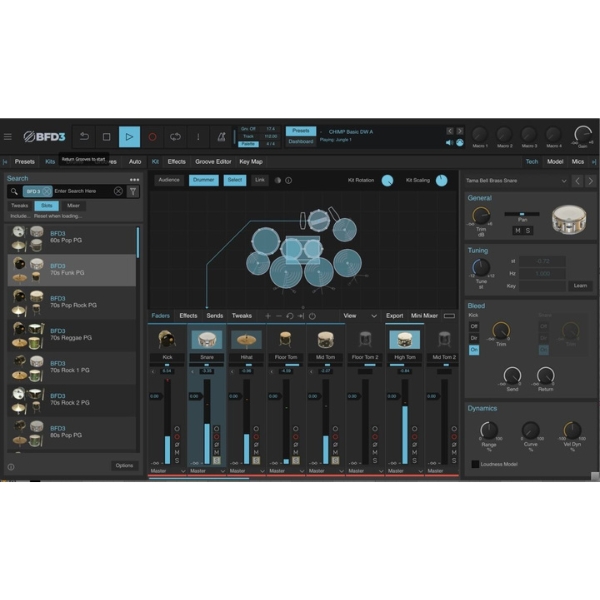Click the High Tom channel fader meter
Image resolution: width=600 pixels, height=600 pixels.
coord(405,422)
